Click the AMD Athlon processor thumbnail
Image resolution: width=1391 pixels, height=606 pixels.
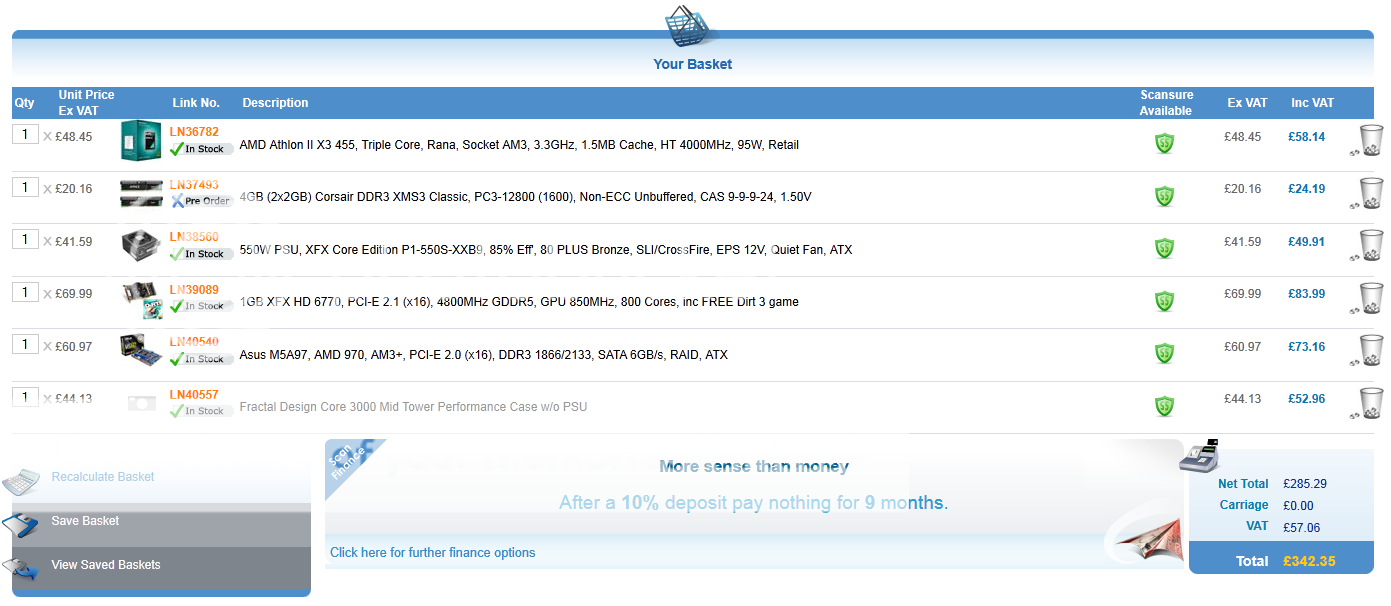(141, 141)
